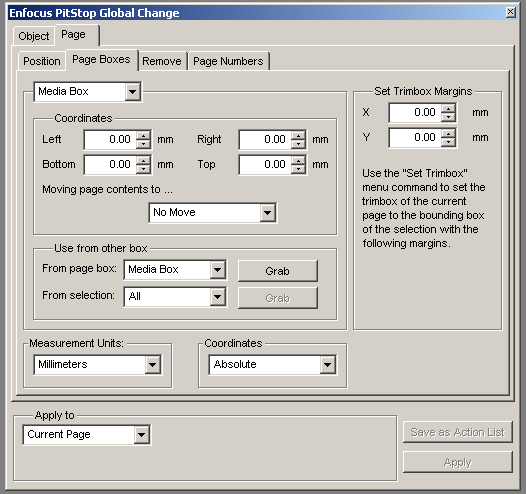
Task: Decrease Trimbox X margin with down arrow
Action: (x=448, y=117)
